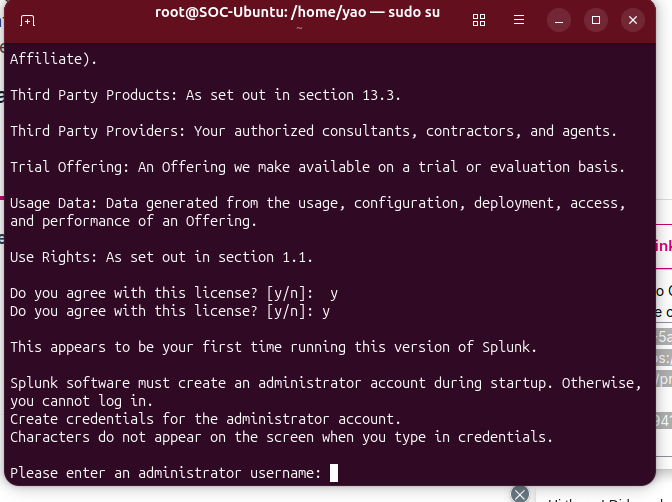The image size is (672, 502).
Task: Click the 'Trial Offering' definition line
Action: (318, 167)
